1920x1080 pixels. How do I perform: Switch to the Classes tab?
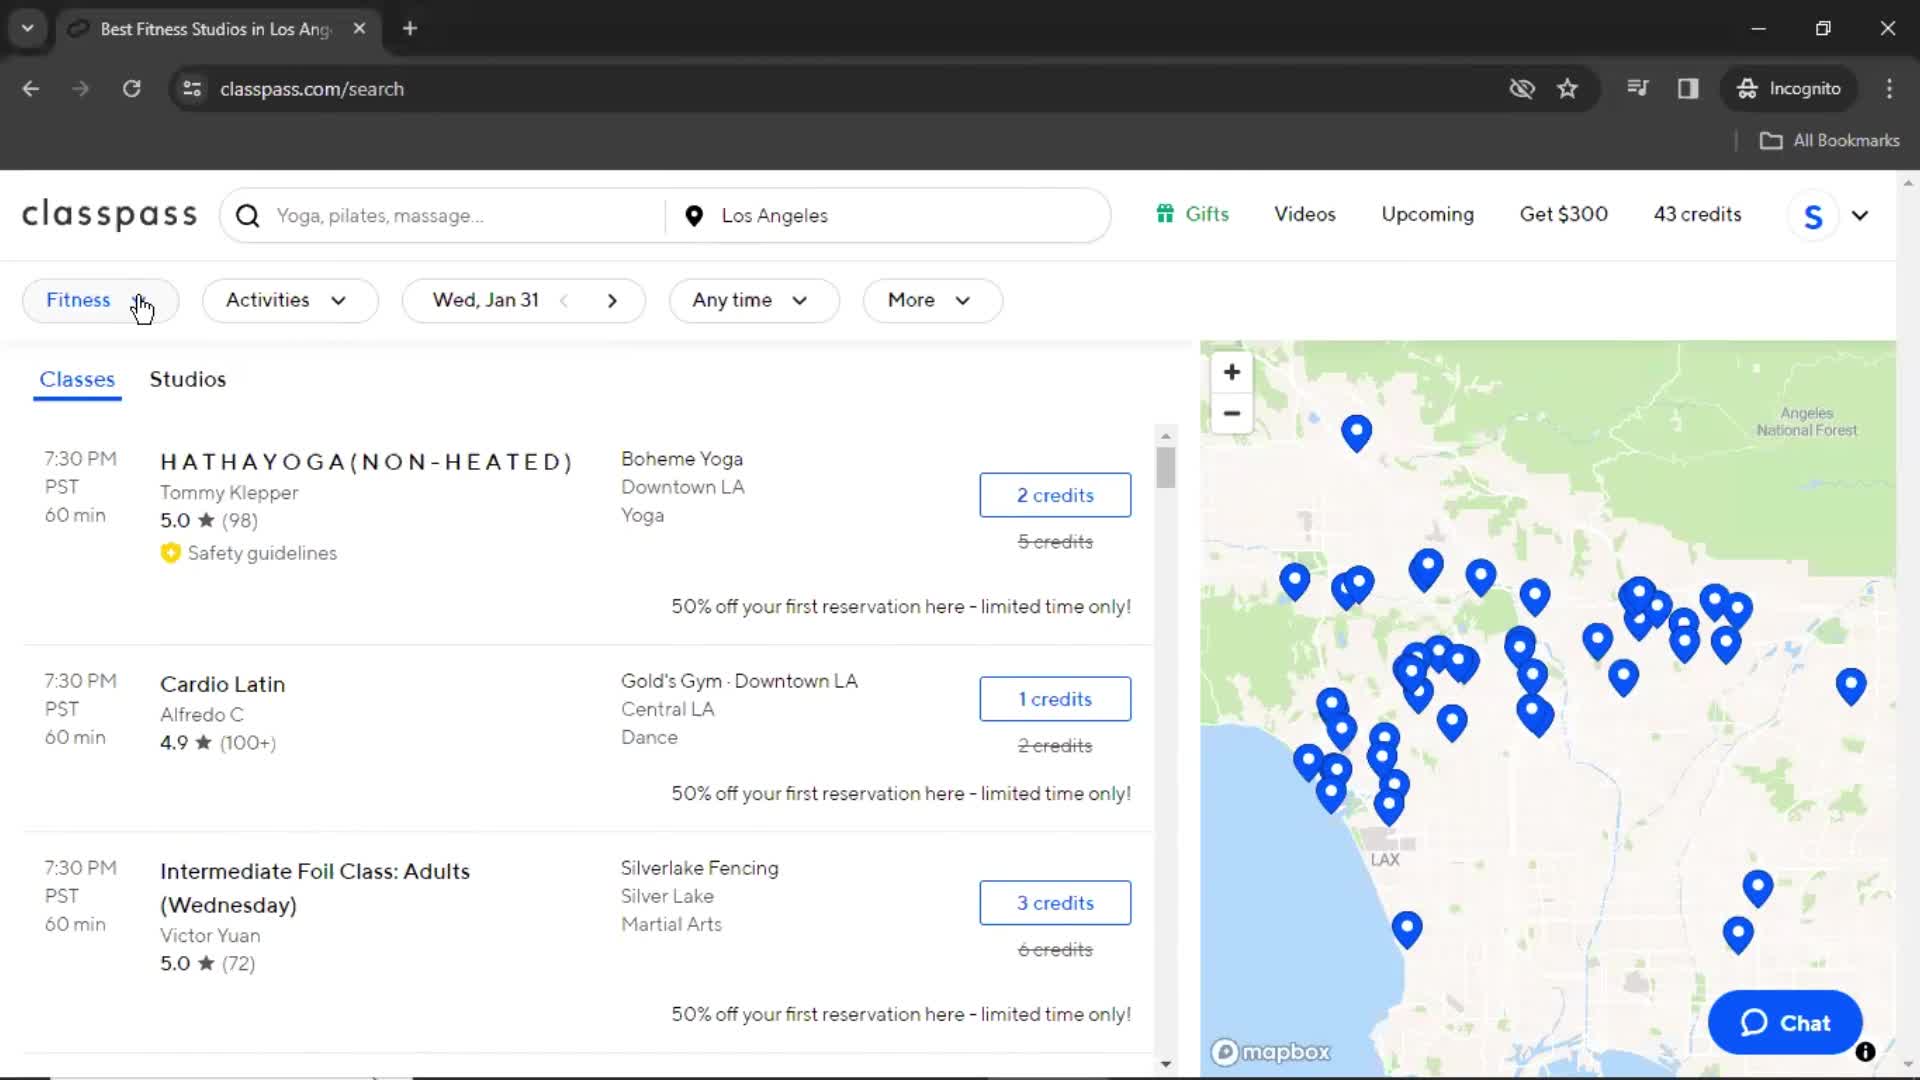click(77, 380)
